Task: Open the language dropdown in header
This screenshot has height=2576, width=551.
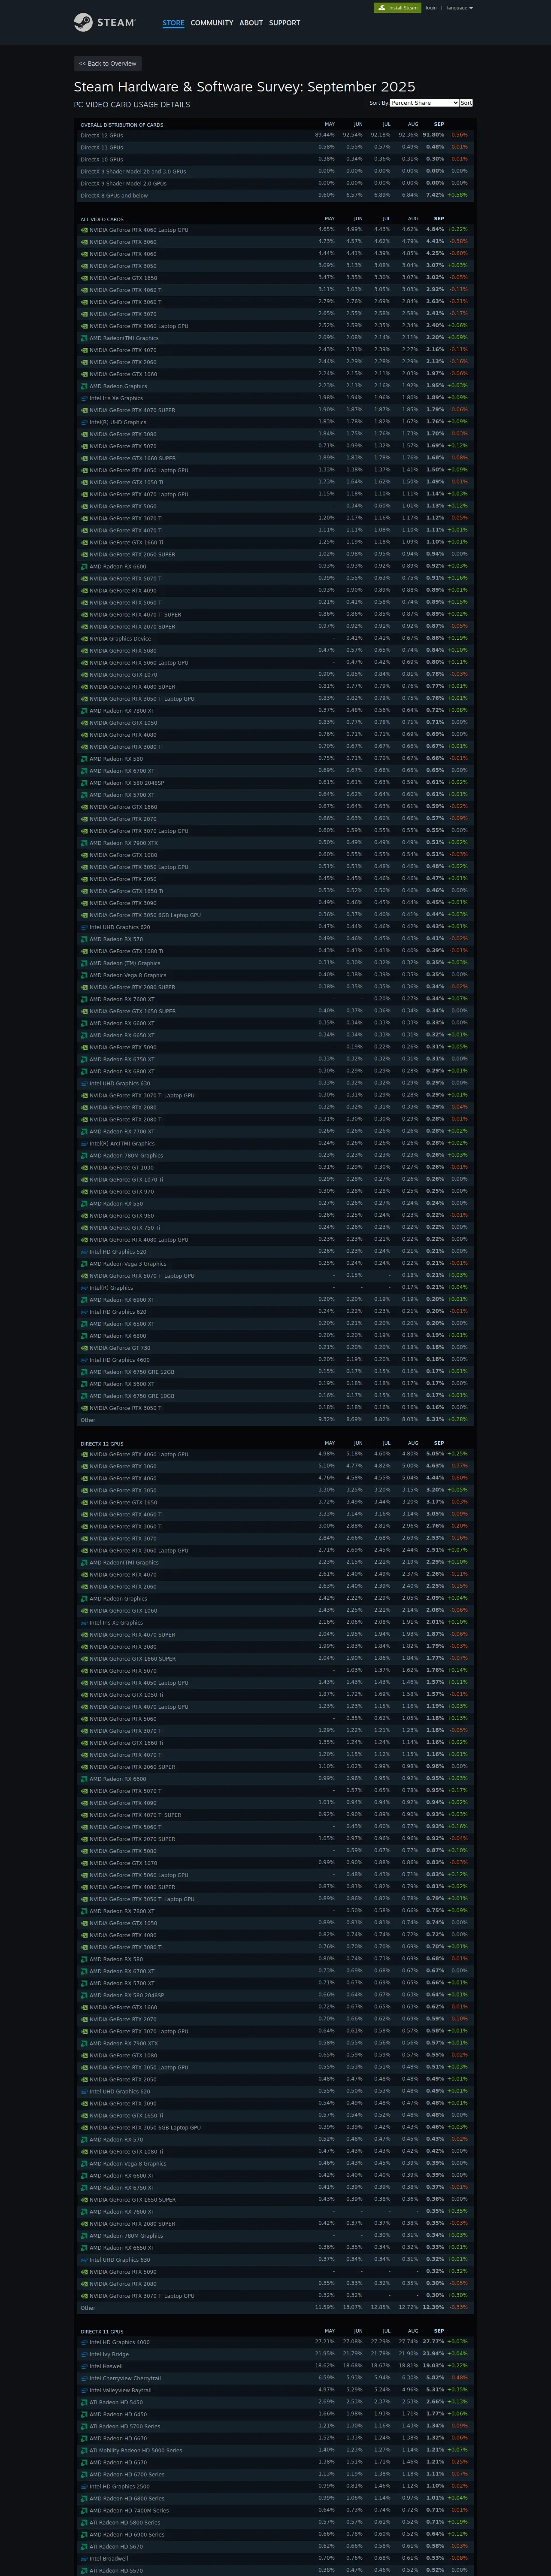Action: pyautogui.click(x=460, y=8)
